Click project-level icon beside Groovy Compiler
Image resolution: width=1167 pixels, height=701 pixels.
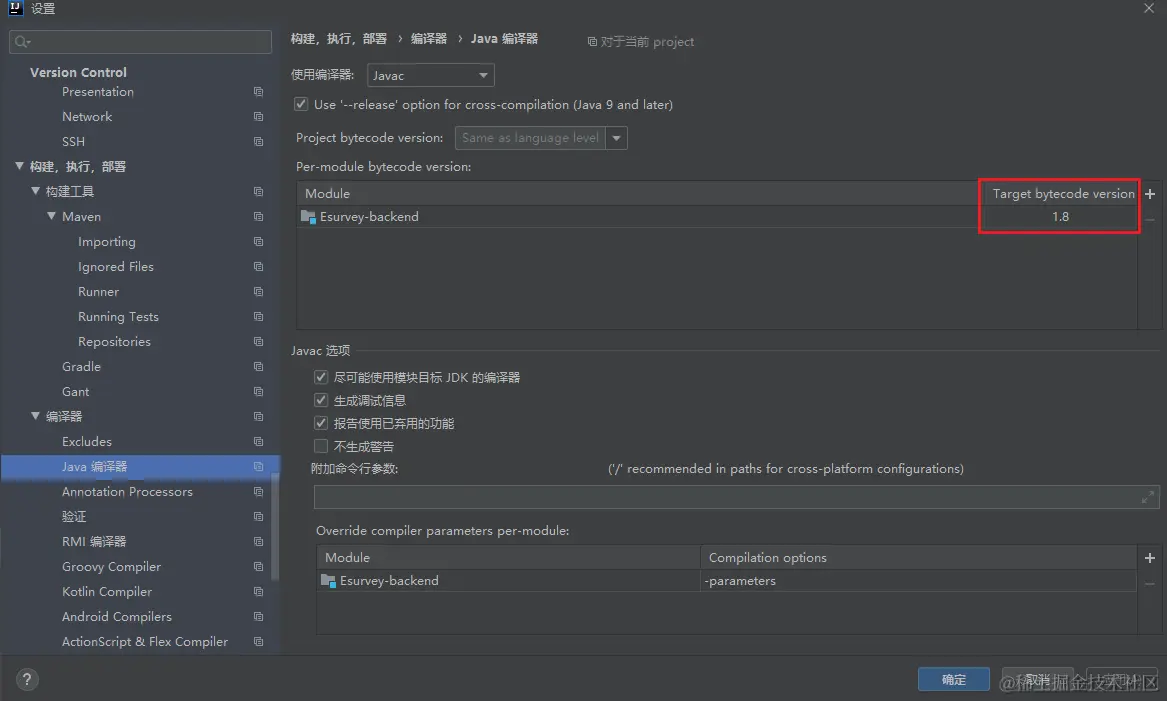coord(258,566)
